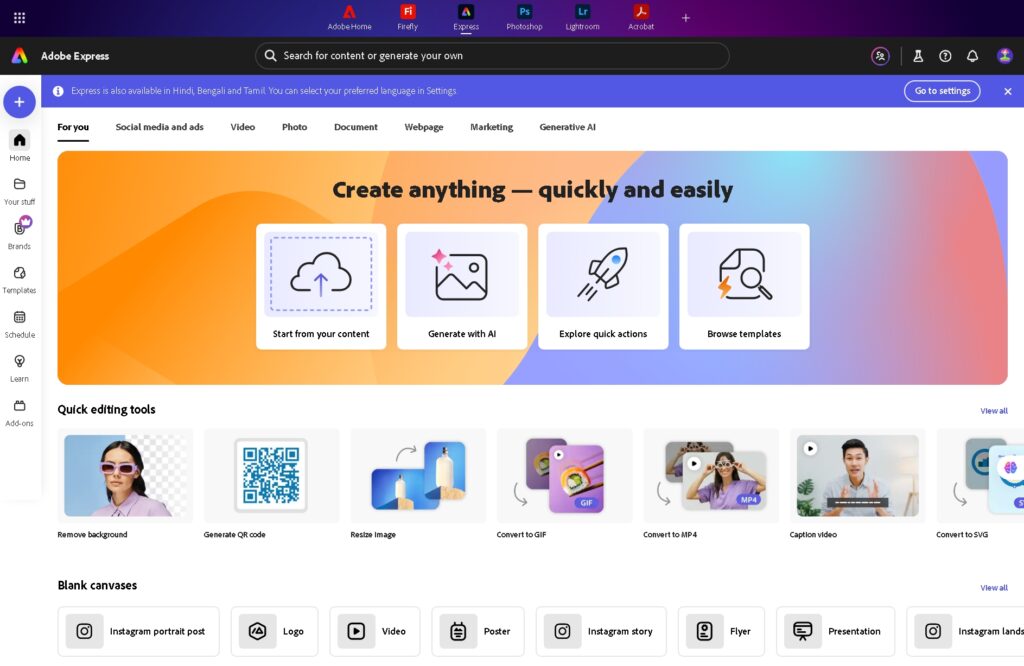Open the help menu

point(944,55)
